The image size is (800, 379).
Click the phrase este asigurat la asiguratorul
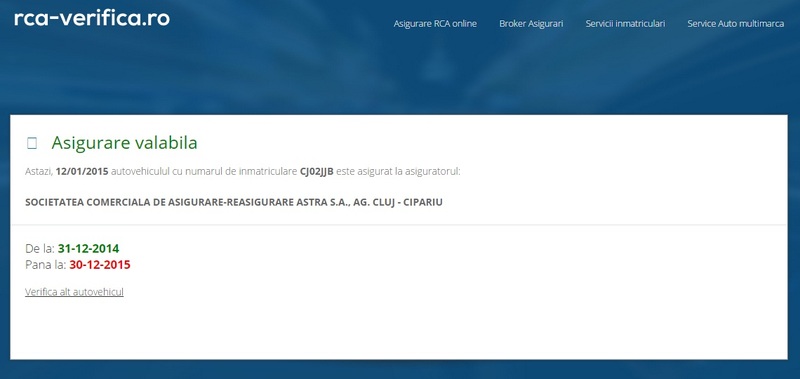(398, 171)
